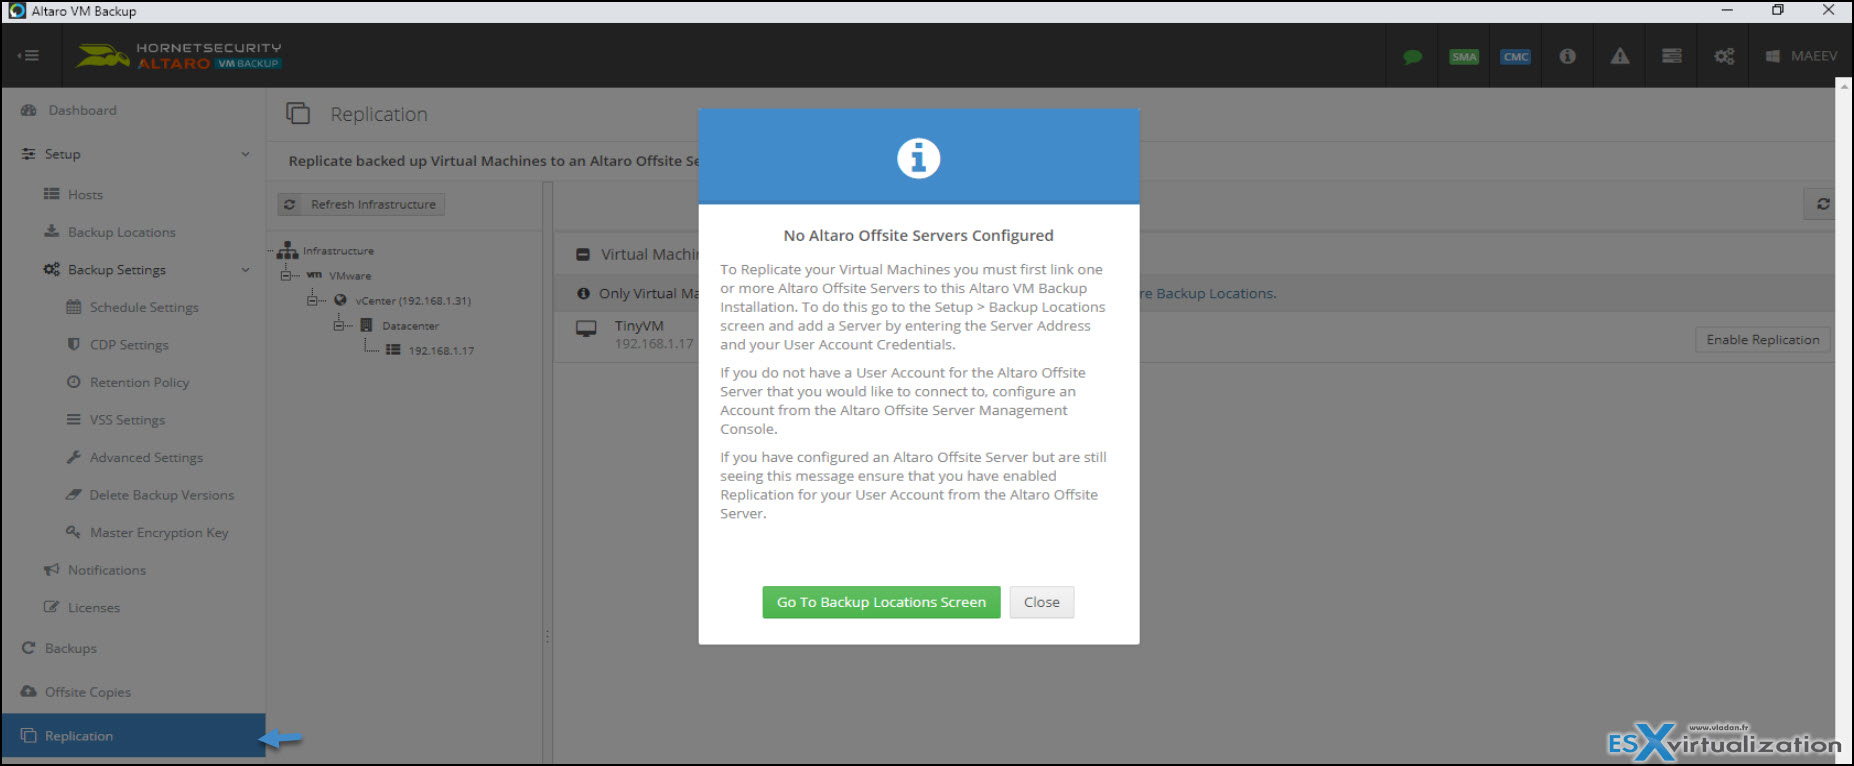
Task: Select Datacenter tree item
Action: tap(410, 326)
